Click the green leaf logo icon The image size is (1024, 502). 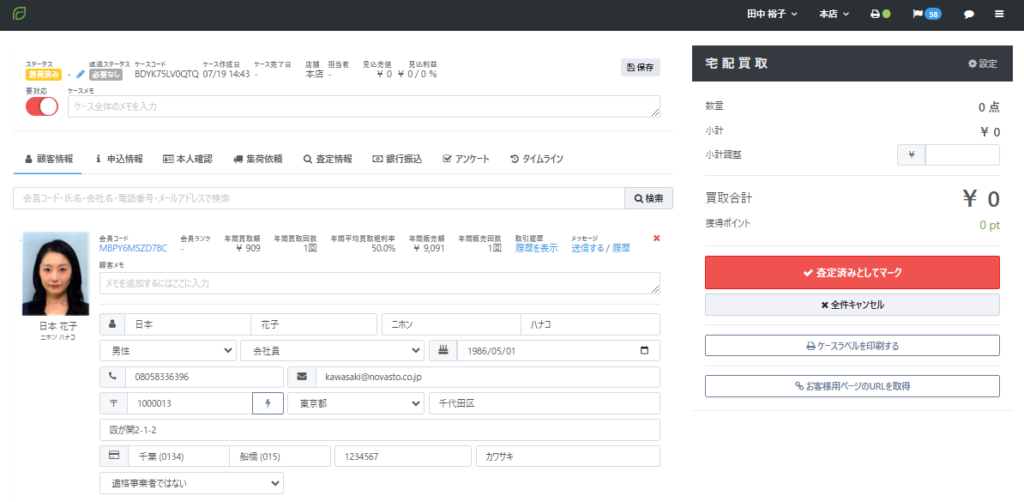point(19,14)
